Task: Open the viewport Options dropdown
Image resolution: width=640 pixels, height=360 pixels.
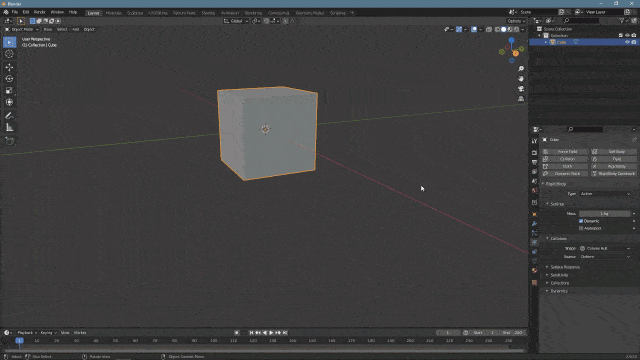Action: tap(516, 21)
